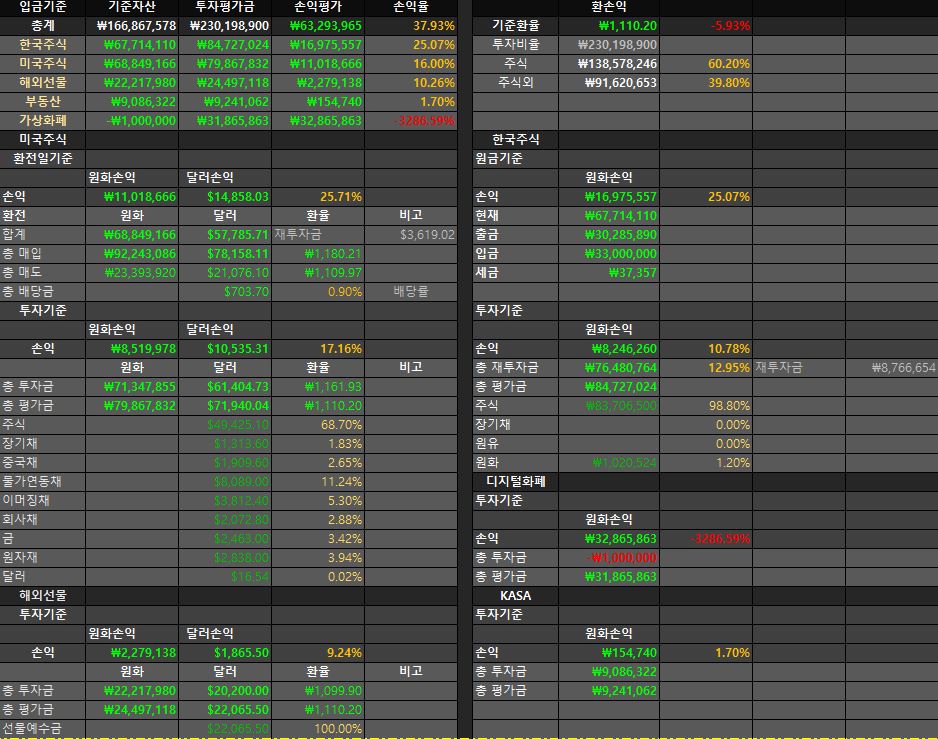Image resolution: width=938 pixels, height=739 pixels.
Task: Select the 17.16% profit cell
Action: [318, 348]
